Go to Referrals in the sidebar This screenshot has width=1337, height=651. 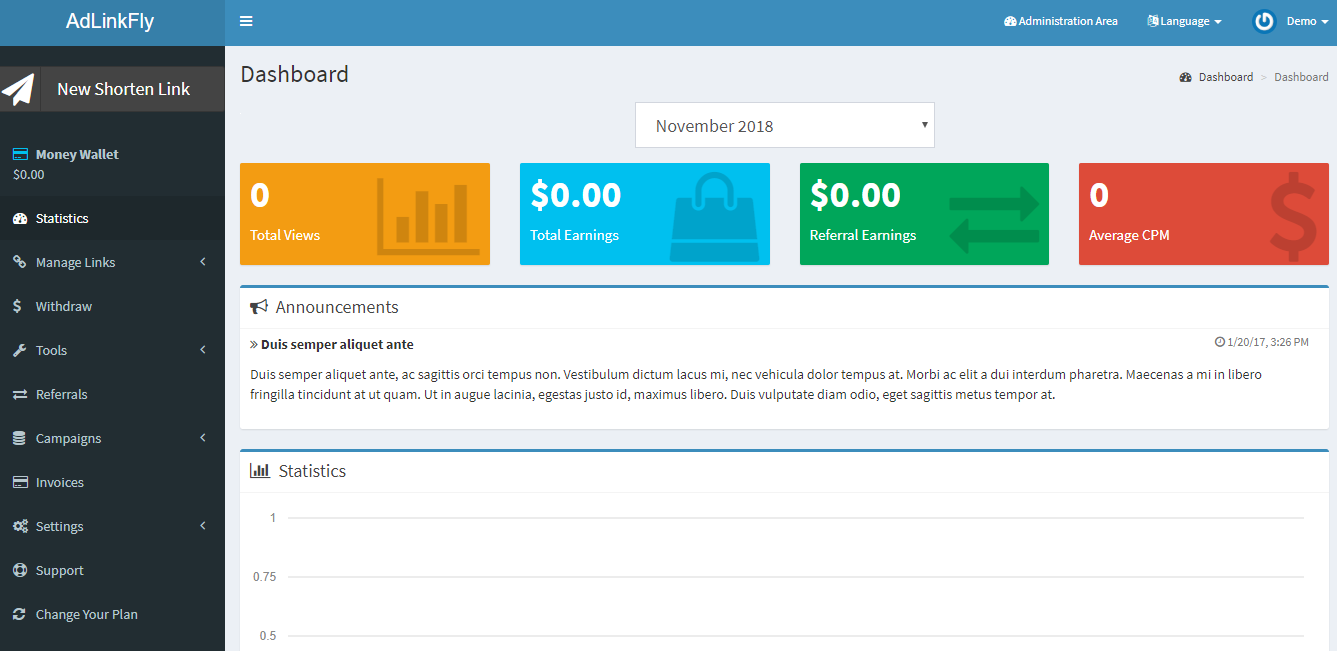point(112,394)
